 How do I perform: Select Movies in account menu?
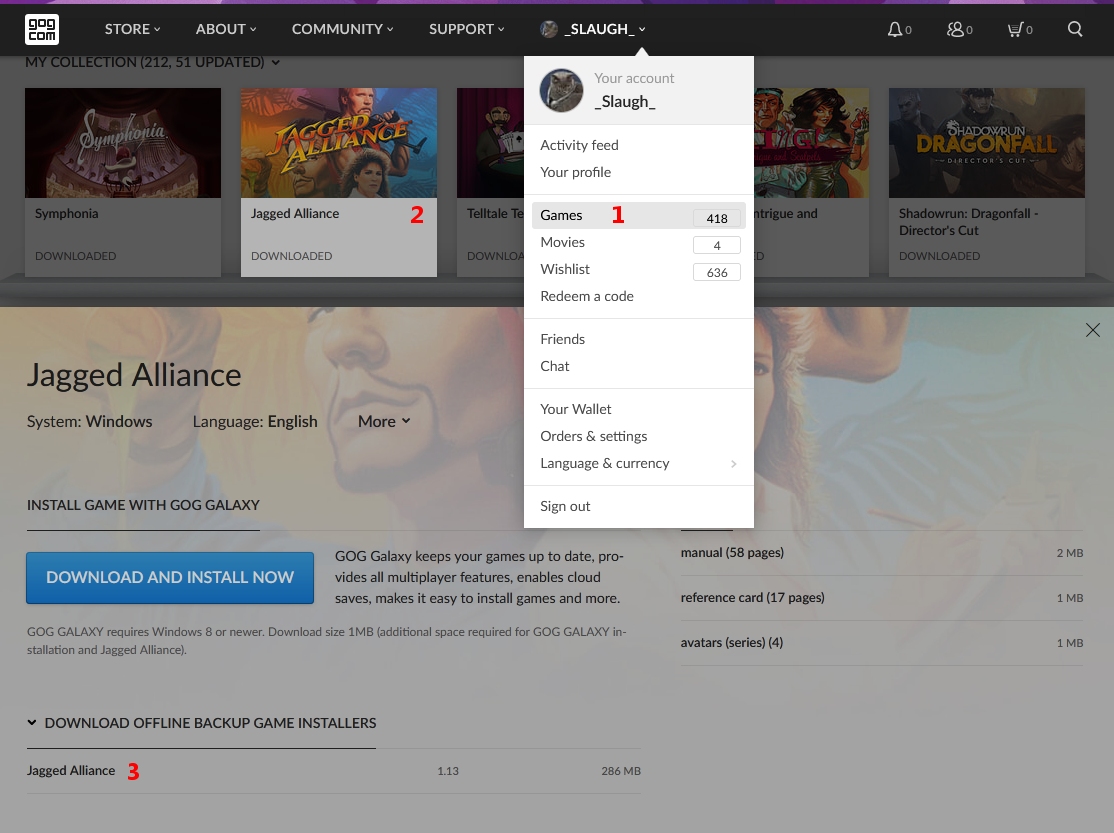[x=639, y=242]
